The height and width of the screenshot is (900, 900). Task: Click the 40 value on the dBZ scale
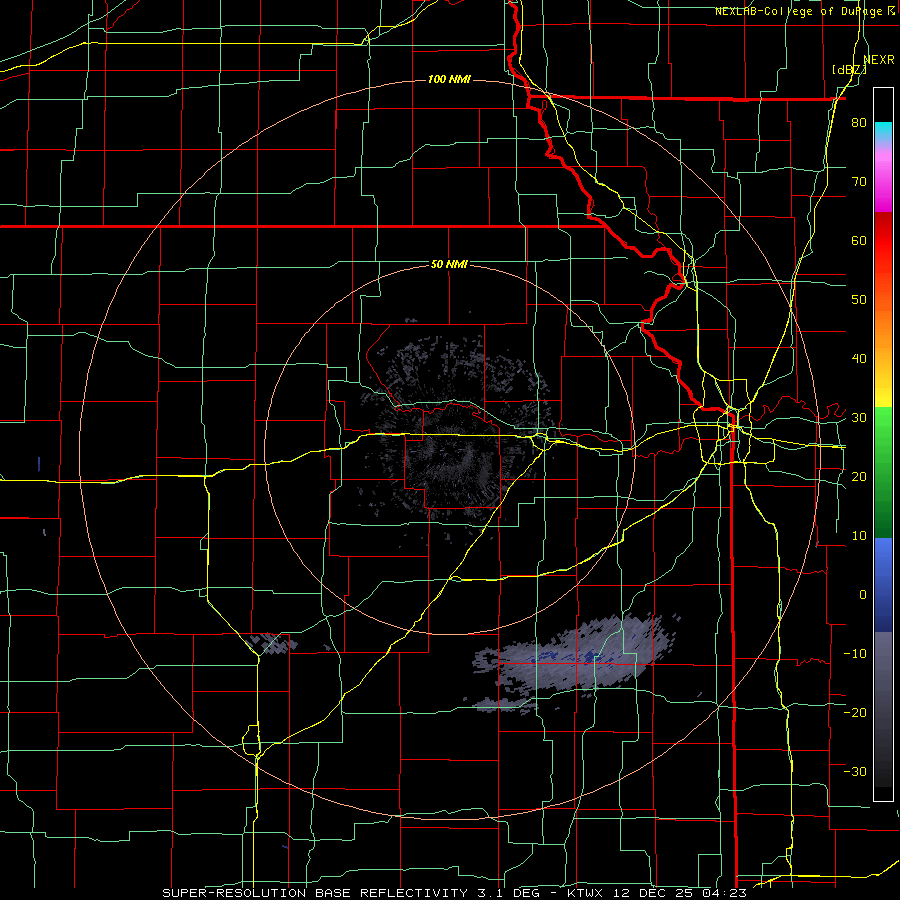coord(859,358)
